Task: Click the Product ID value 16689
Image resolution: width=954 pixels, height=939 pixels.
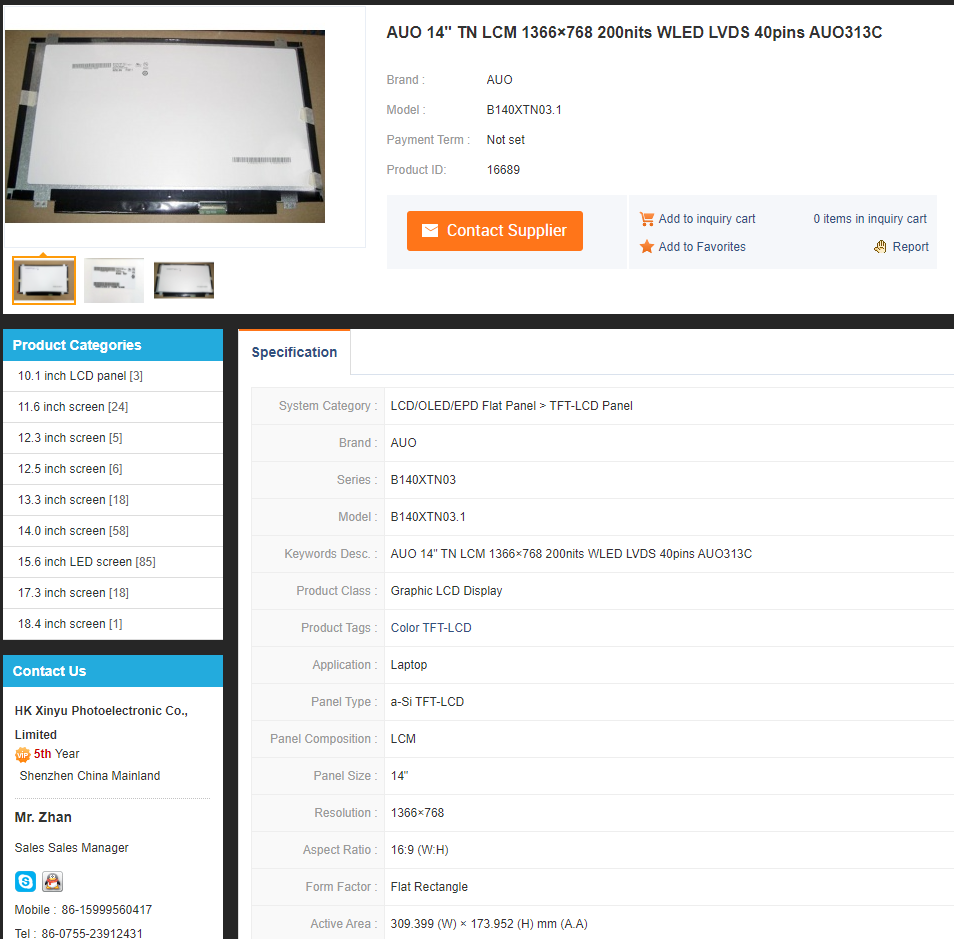Action: [503, 170]
